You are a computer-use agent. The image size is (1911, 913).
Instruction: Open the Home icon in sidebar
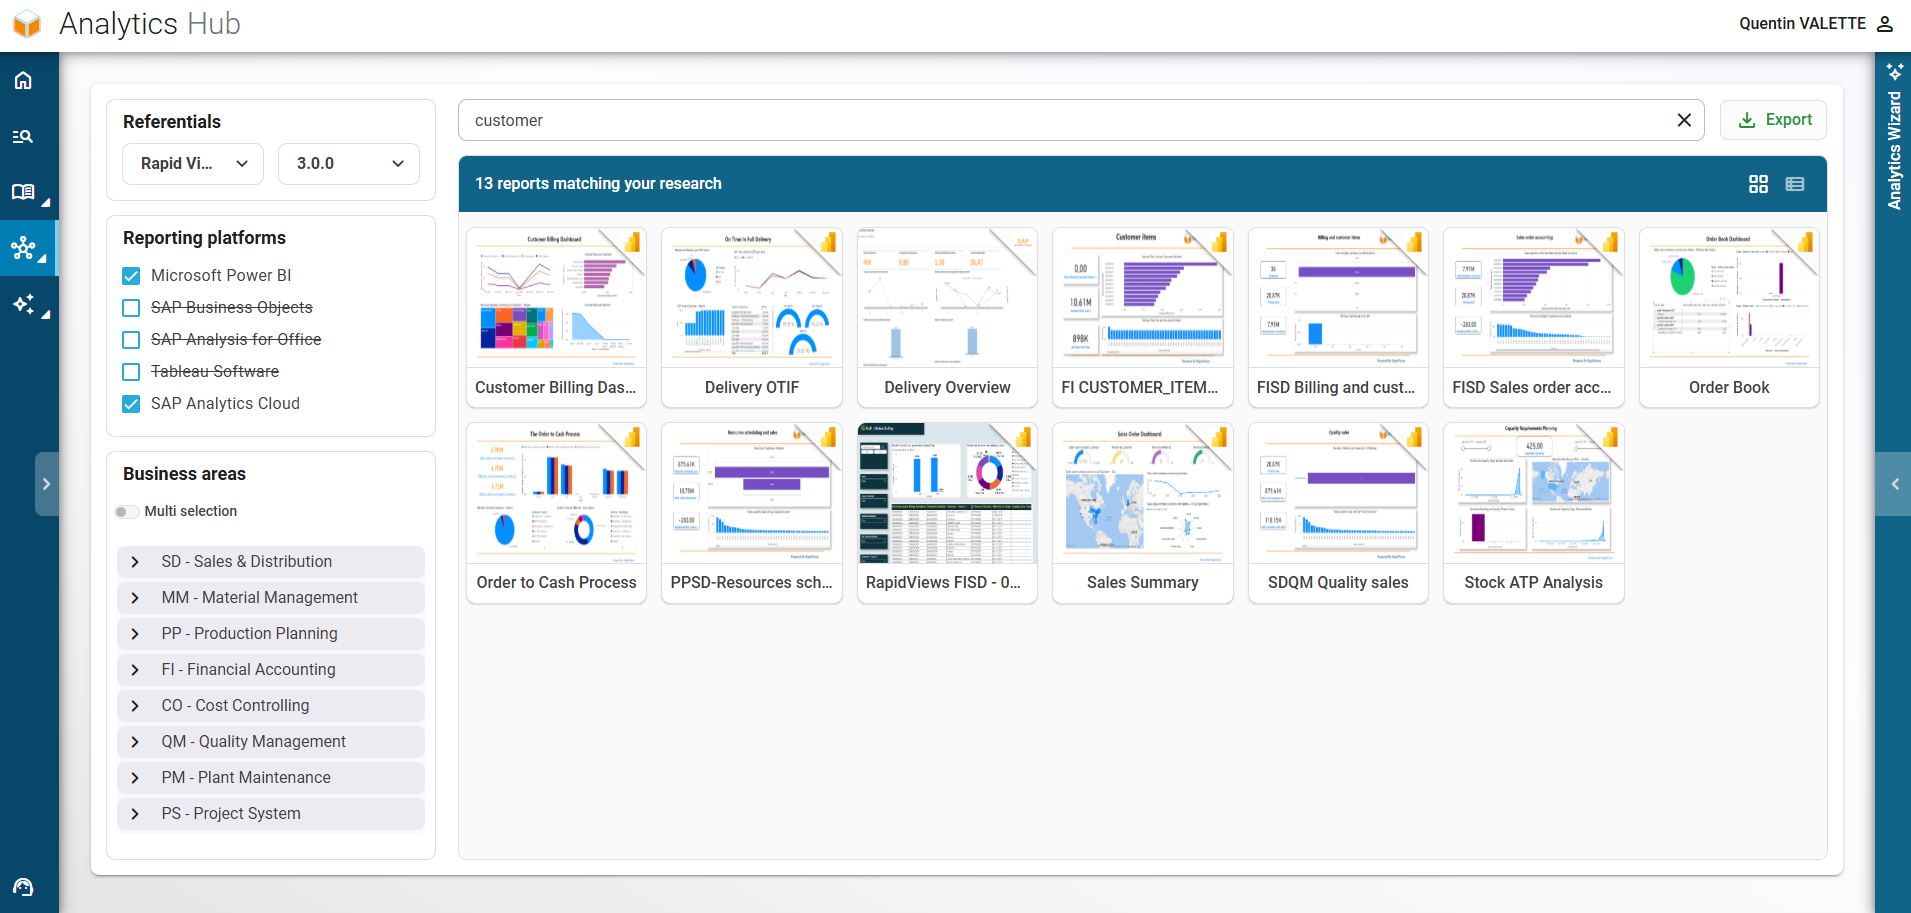tap(23, 80)
